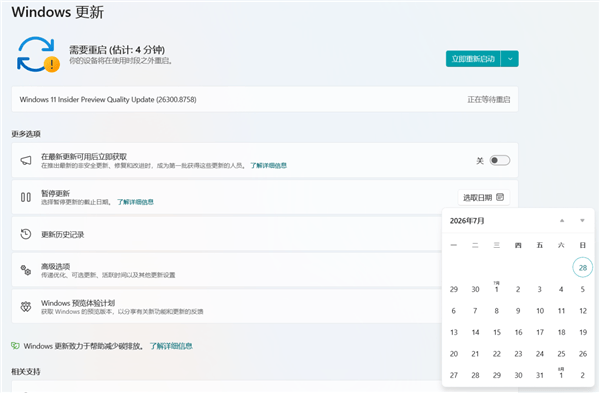Click the 暂停更新 title text
This screenshot has height=393, width=600.
click(55, 193)
